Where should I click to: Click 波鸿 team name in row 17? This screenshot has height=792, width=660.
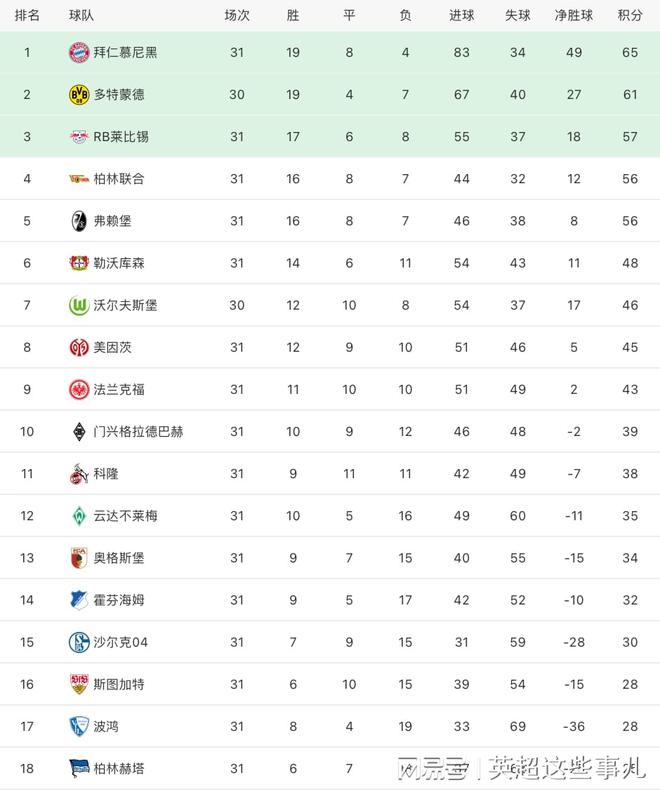[x=106, y=726]
